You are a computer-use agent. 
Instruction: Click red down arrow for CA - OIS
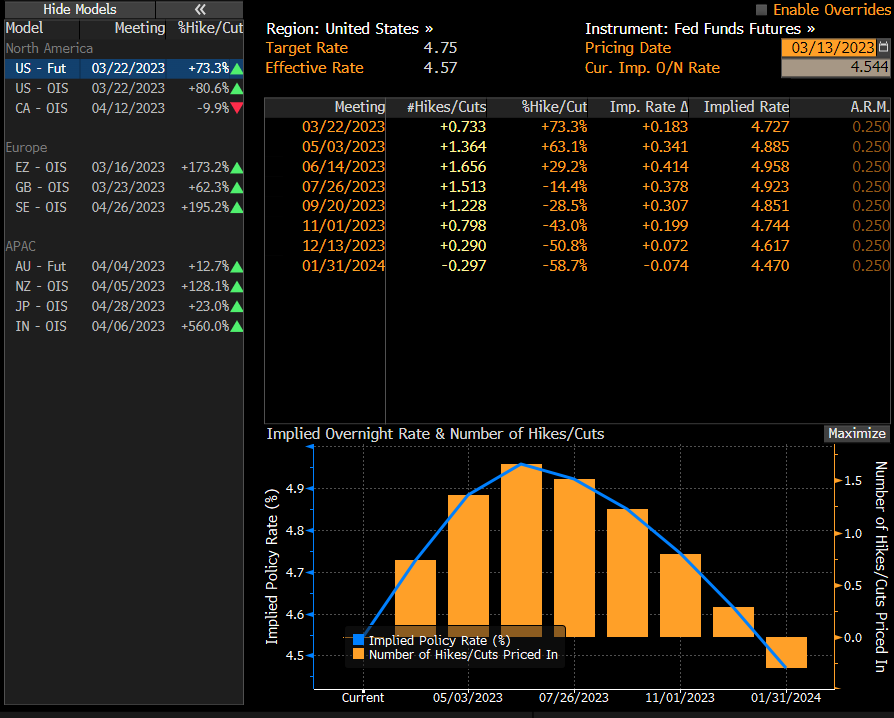(x=237, y=108)
